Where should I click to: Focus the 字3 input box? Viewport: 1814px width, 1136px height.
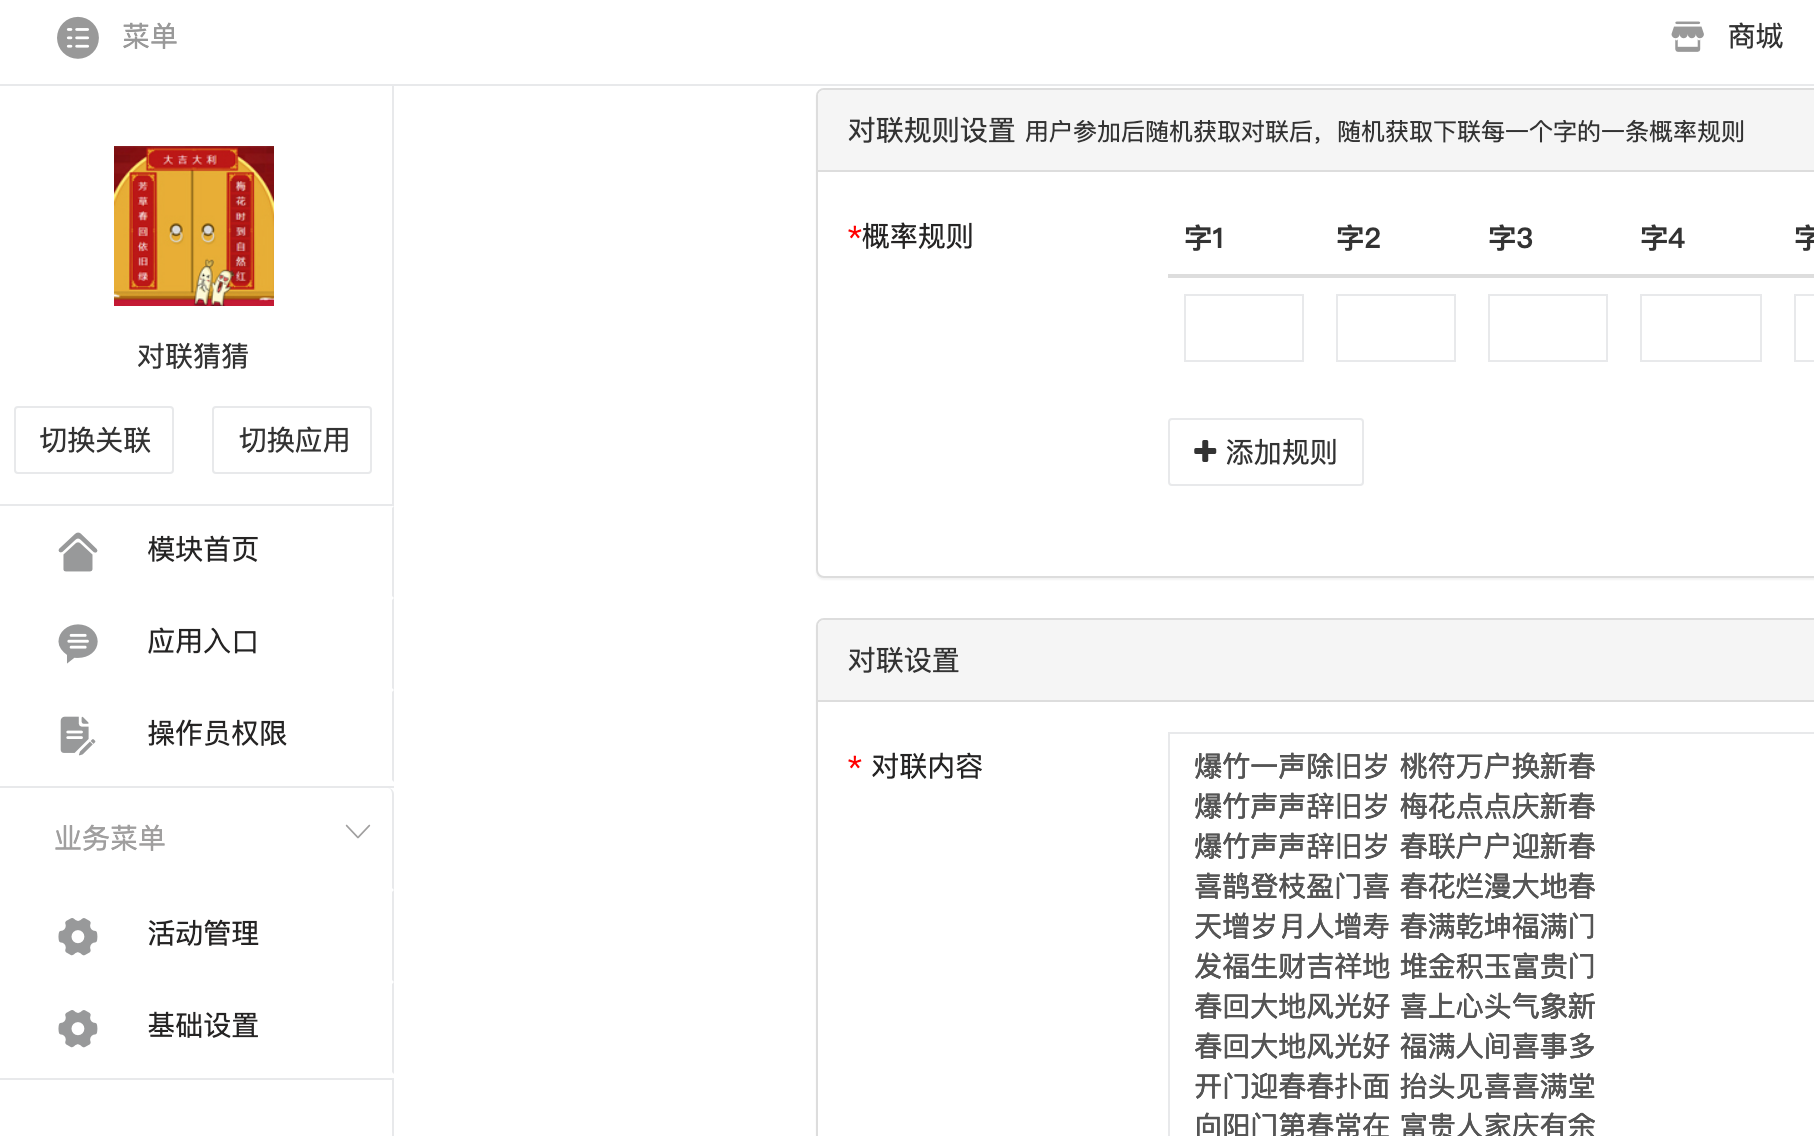[1547, 328]
